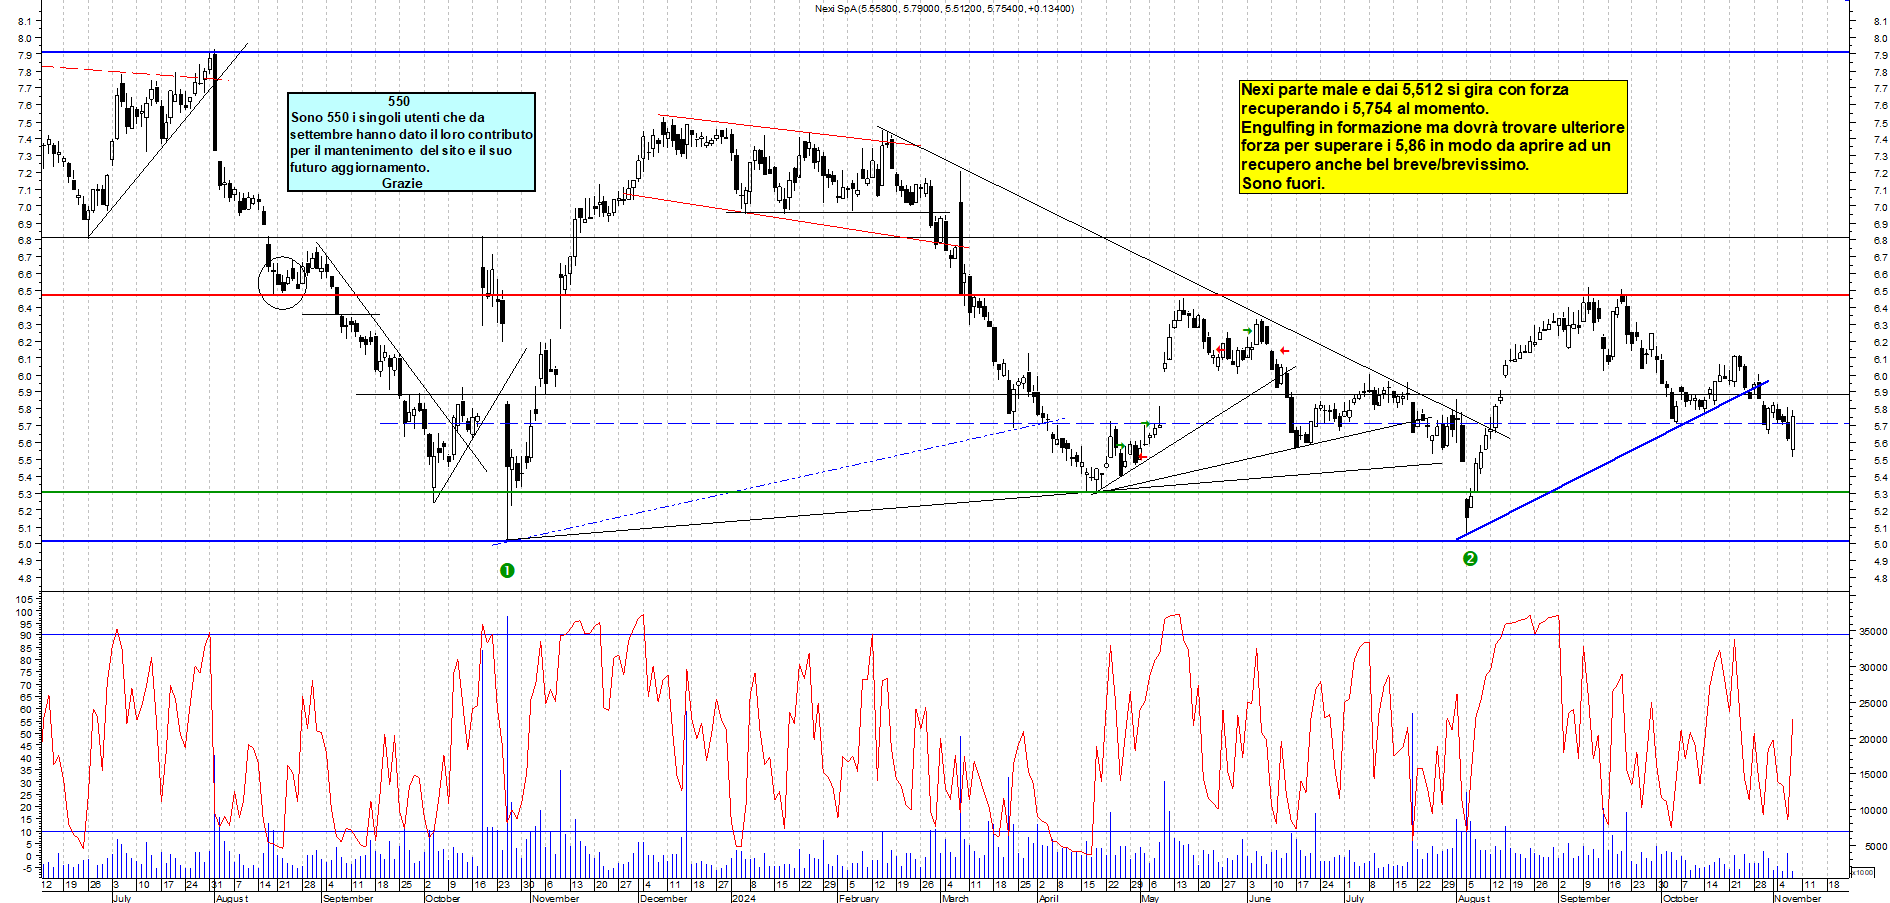Click 50 on the oscillator left axis

point(27,734)
